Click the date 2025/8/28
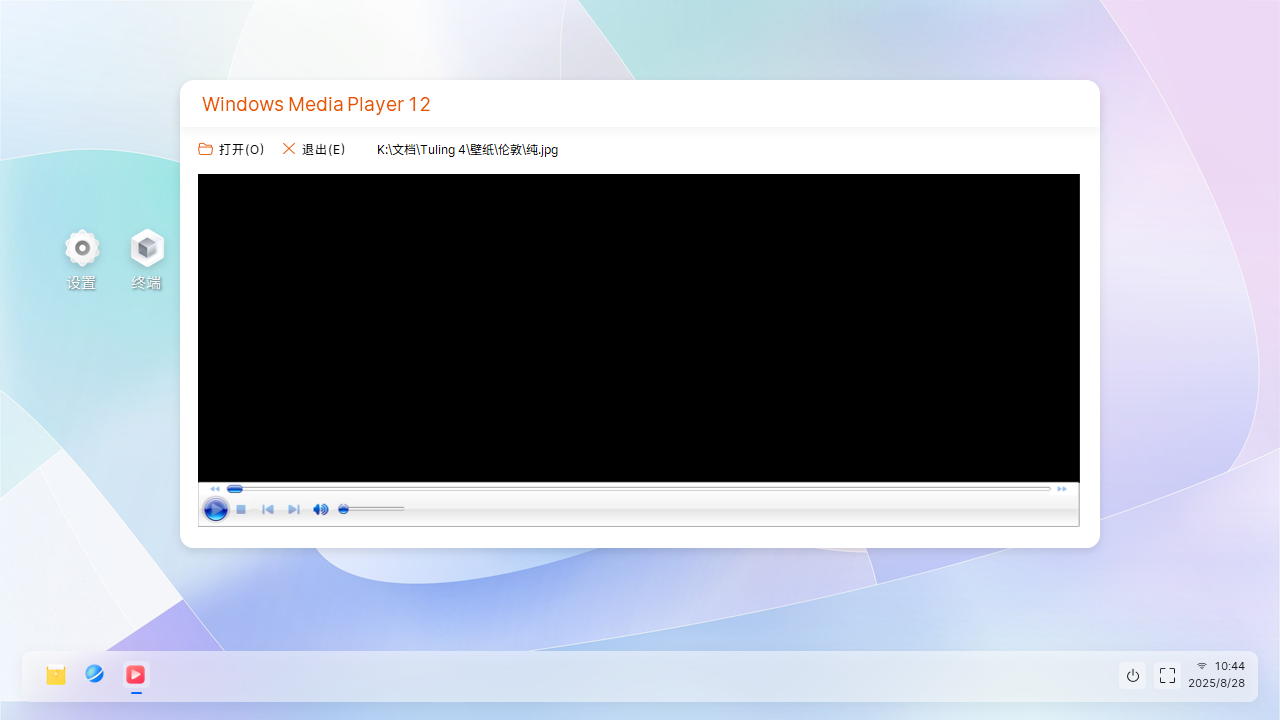Viewport: 1280px width, 720px height. (1217, 683)
